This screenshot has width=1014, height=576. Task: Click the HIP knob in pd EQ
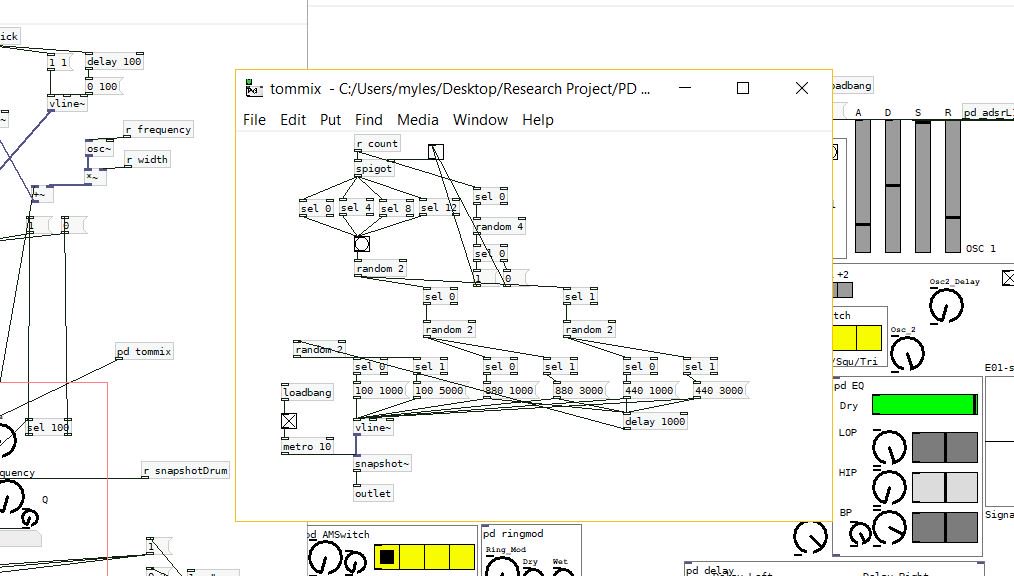pos(889,487)
